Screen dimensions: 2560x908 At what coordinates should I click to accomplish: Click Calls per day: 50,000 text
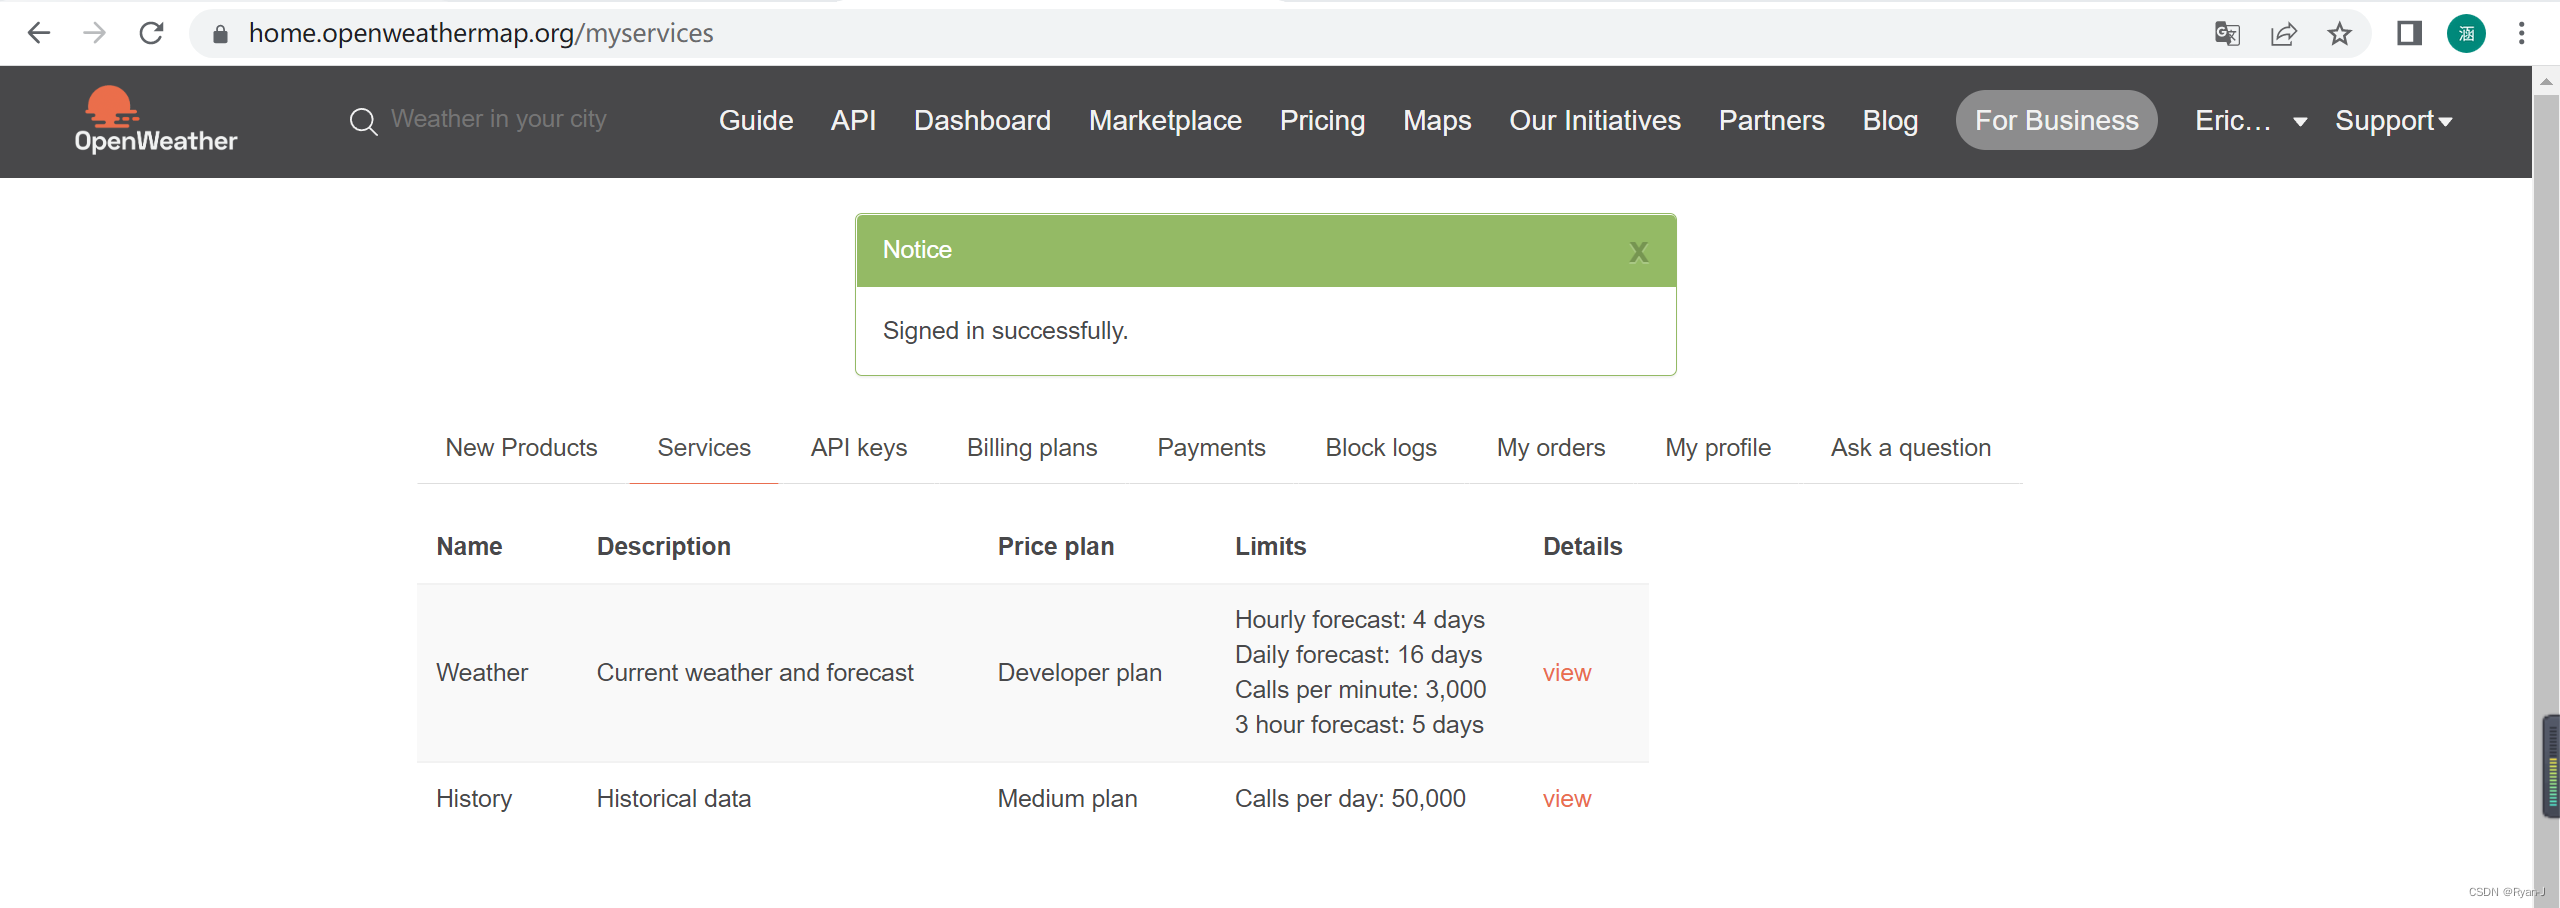pyautogui.click(x=1350, y=799)
